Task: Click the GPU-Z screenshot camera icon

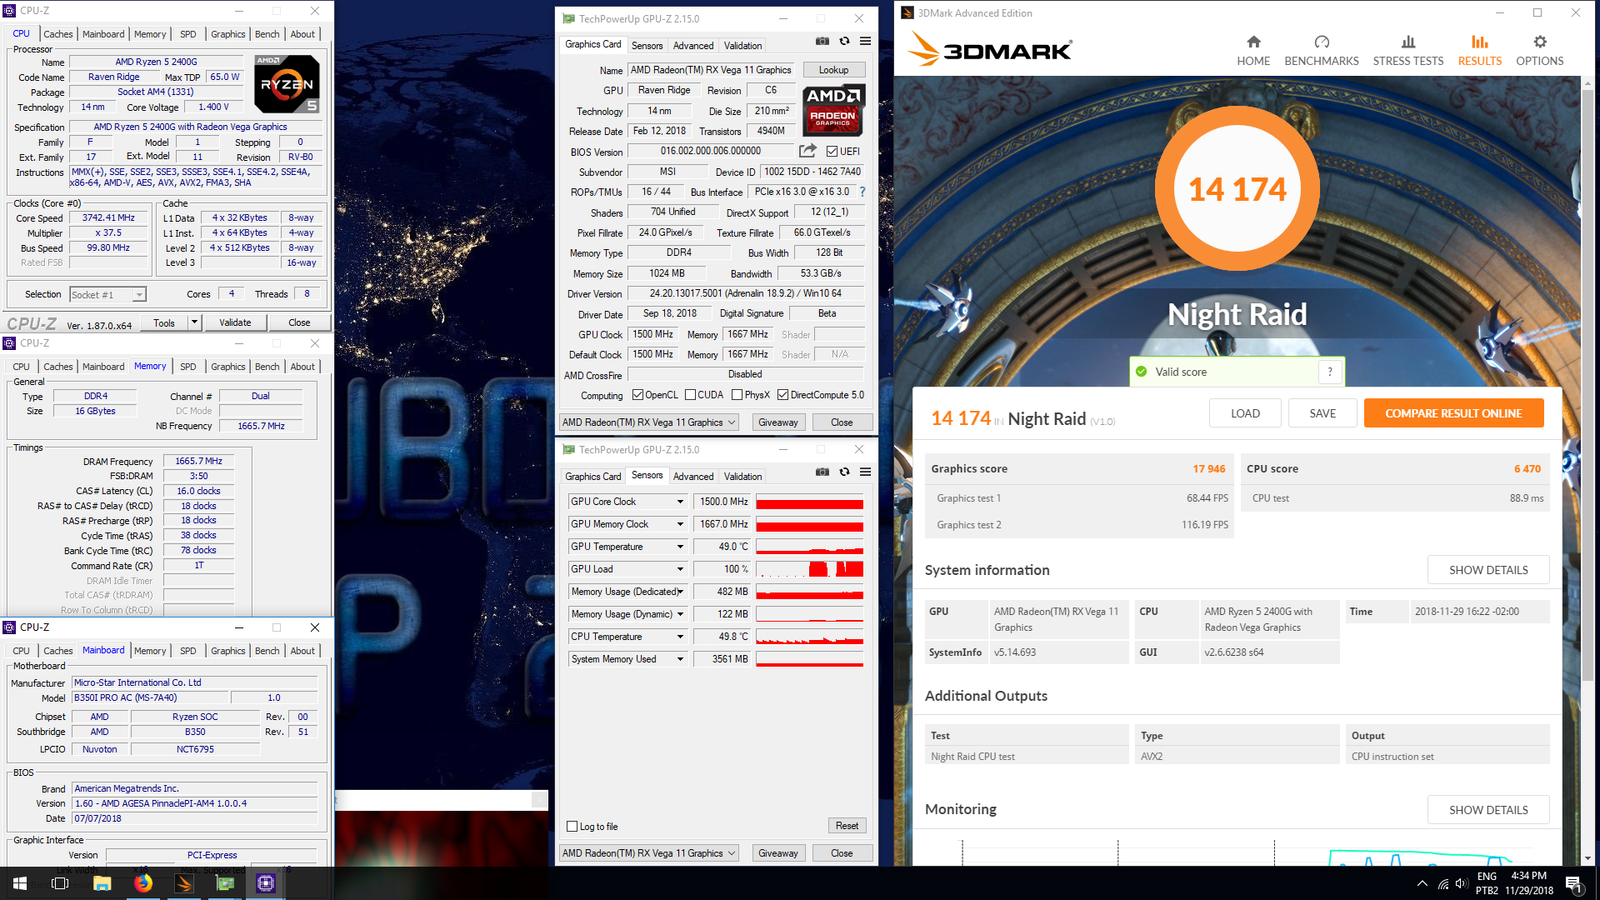Action: [822, 42]
